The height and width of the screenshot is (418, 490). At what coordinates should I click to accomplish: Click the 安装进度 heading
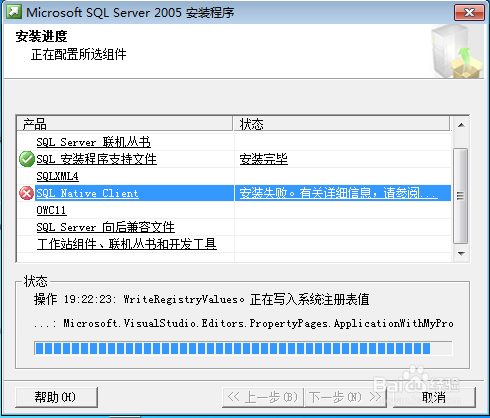(x=41, y=36)
